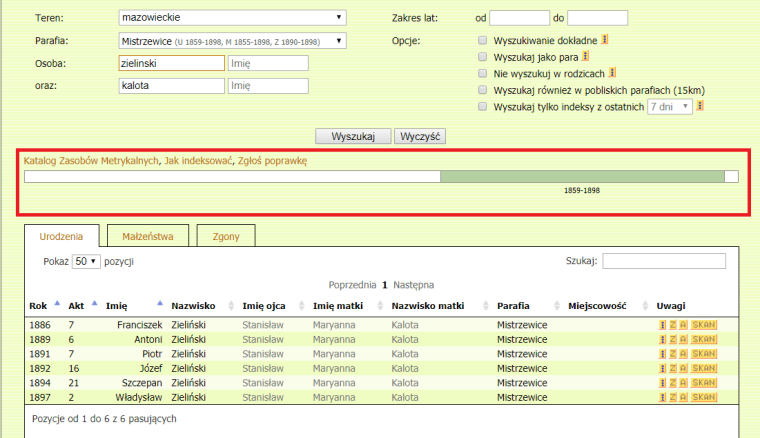Tick Wyszukaj tylko indeksy z ostatnich checkbox
Screen dimensions: 760x438
click(x=482, y=106)
